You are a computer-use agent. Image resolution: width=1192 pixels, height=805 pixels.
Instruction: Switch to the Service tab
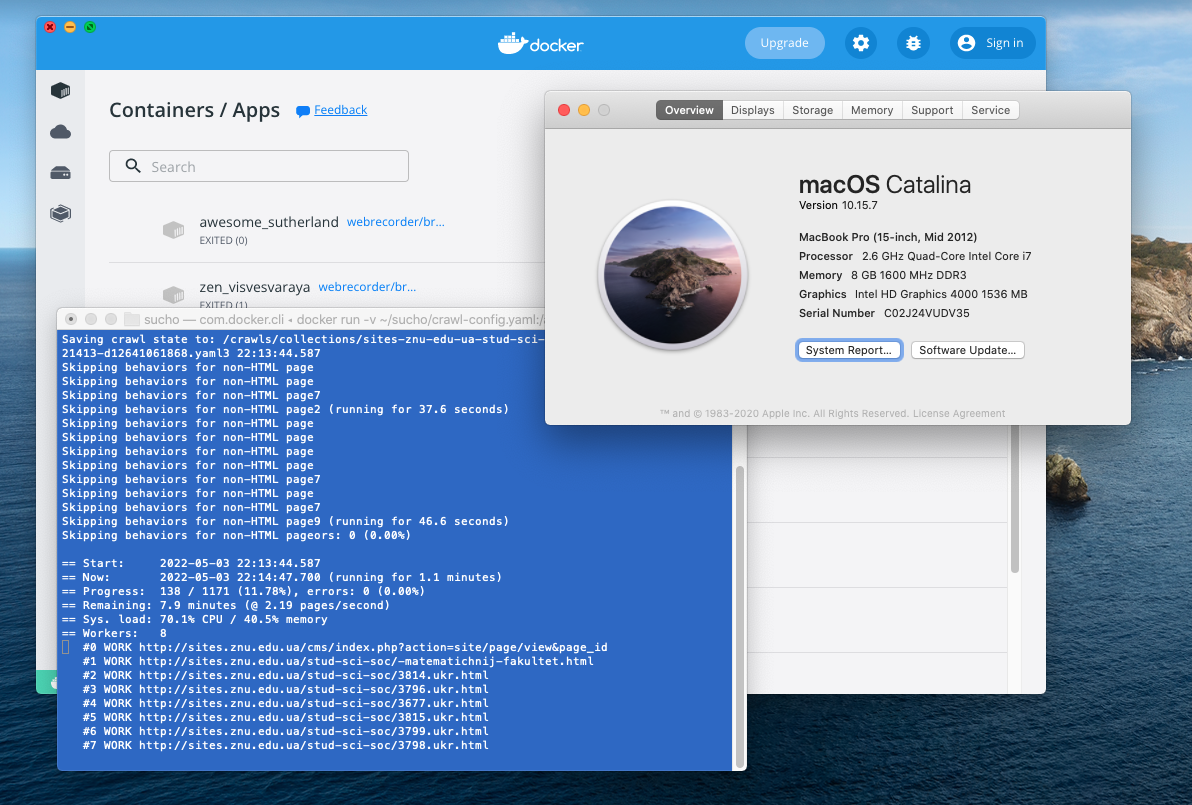click(x=991, y=110)
